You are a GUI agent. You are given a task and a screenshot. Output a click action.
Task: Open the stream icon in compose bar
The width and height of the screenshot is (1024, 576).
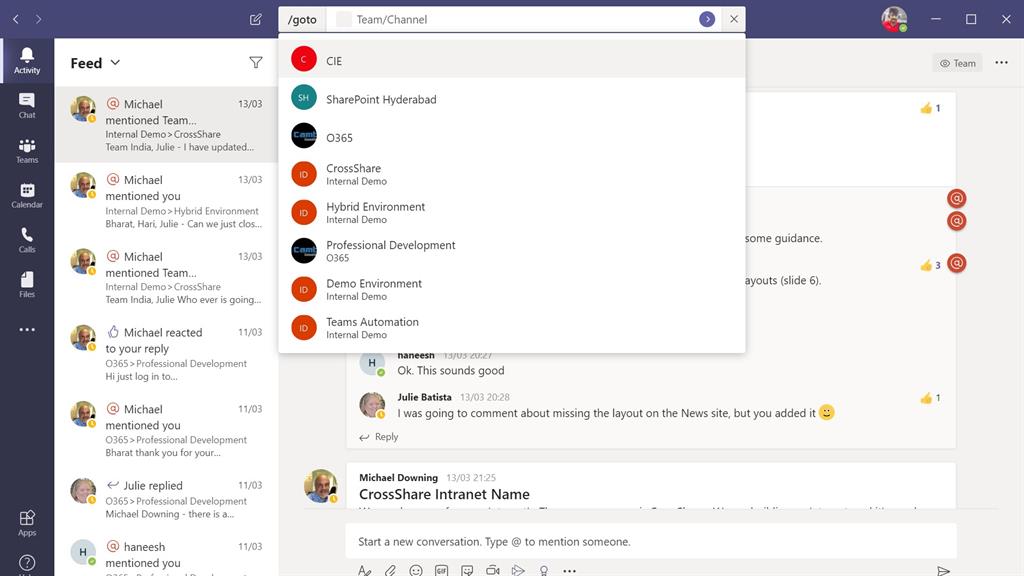click(518, 571)
